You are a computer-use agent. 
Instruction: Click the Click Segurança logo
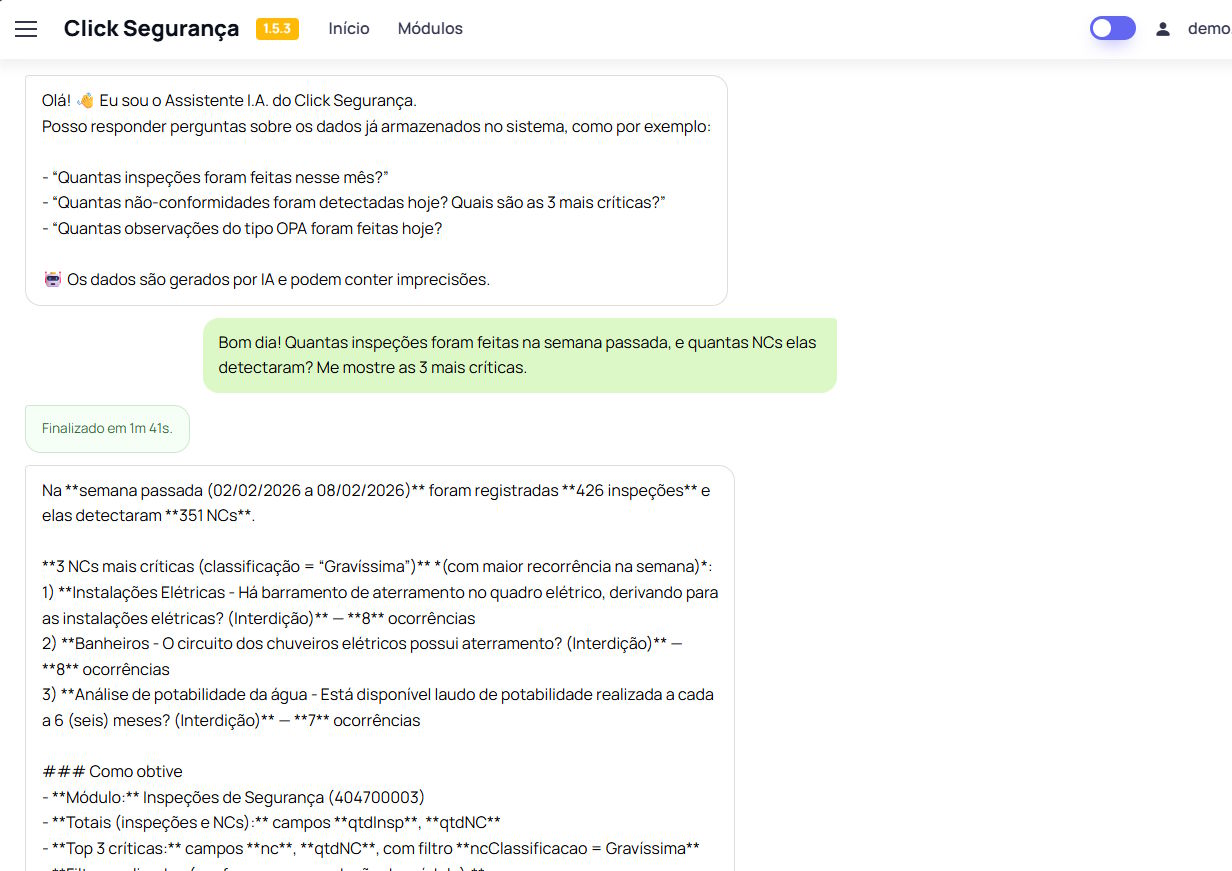coord(151,29)
